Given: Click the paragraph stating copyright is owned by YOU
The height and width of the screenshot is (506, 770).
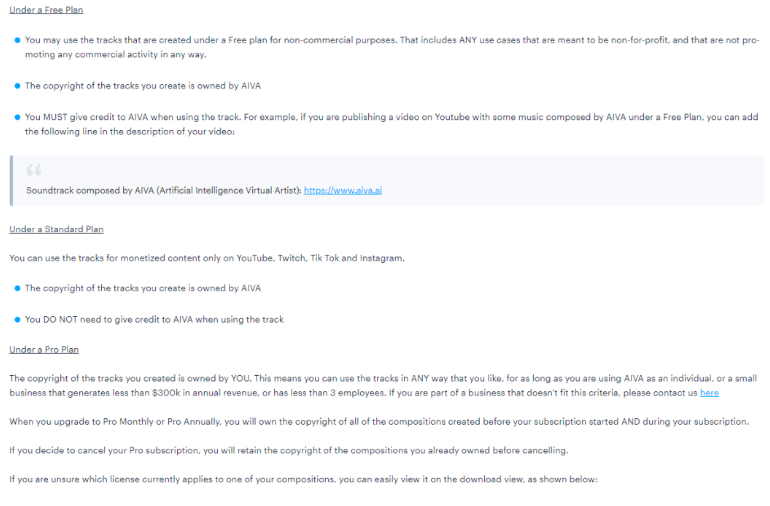Looking at the screenshot, I should (383, 386).
